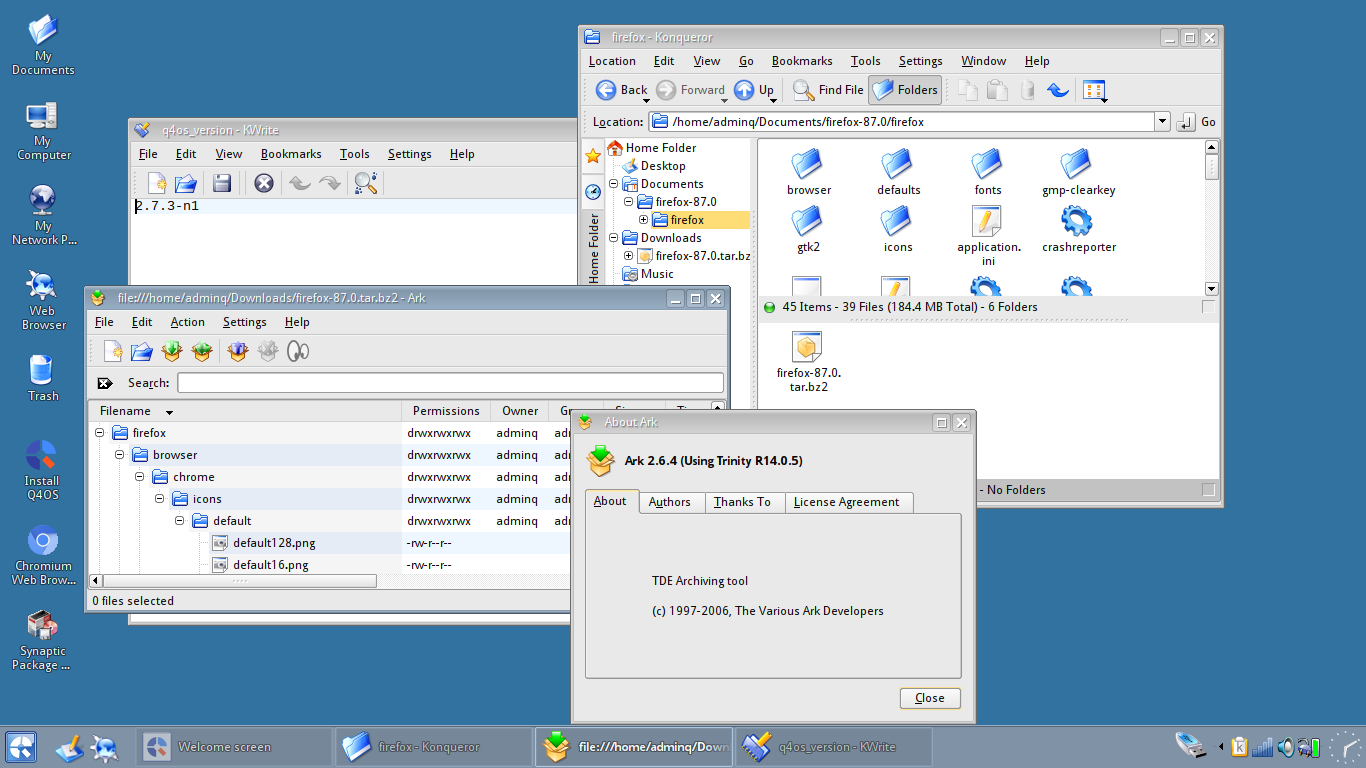Screen dimensions: 1366x768
Task: Collapse the Documents tree node in Konqueror
Action: coord(614,184)
